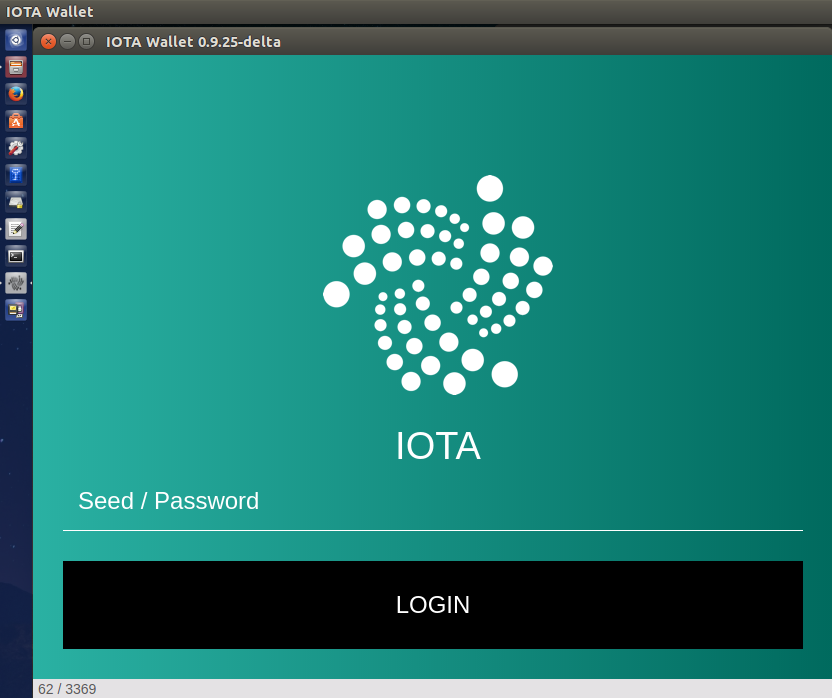Open the blue blueprint dock icon
This screenshot has height=698, width=832.
tap(16, 175)
